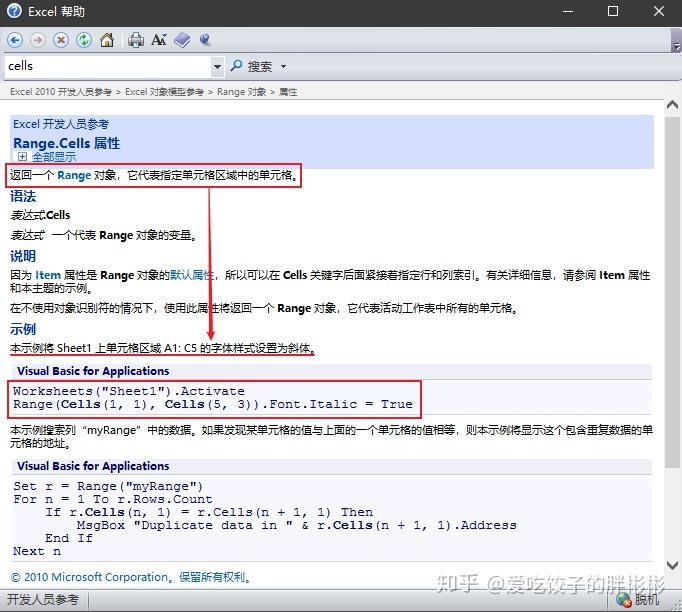Maximize the Excel Help window
The height and width of the screenshot is (612, 682).
point(613,11)
